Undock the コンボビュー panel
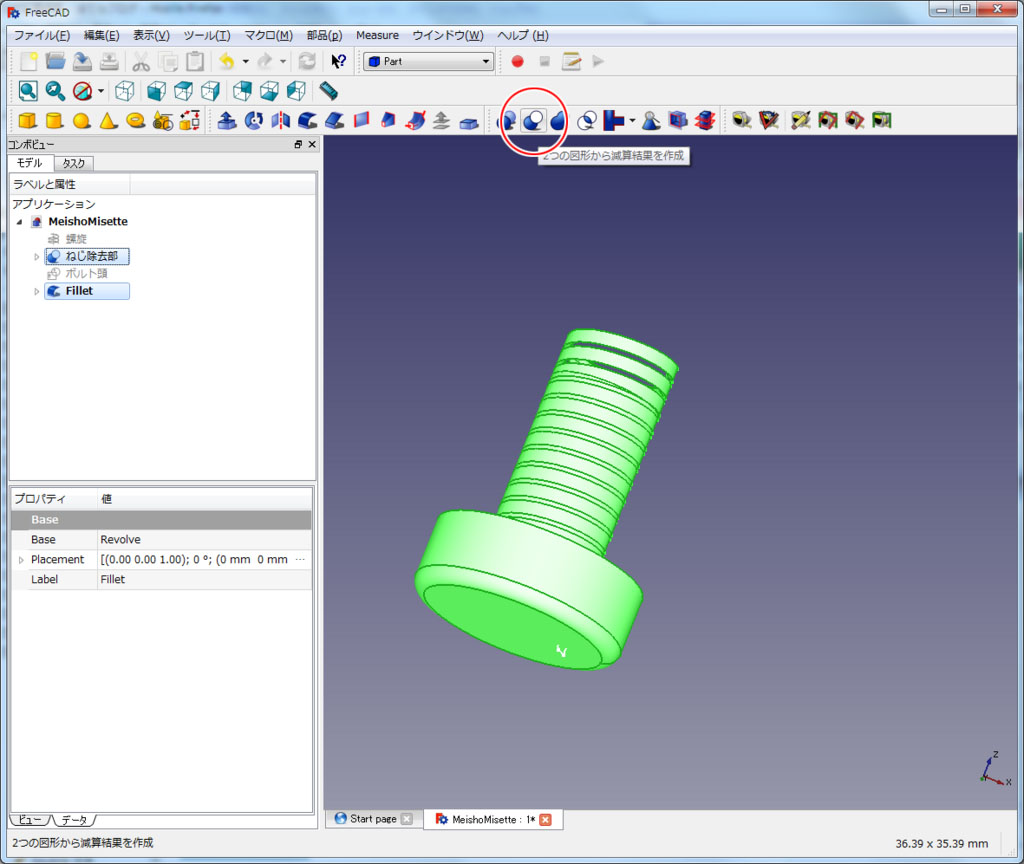1024x864 pixels. coord(298,144)
